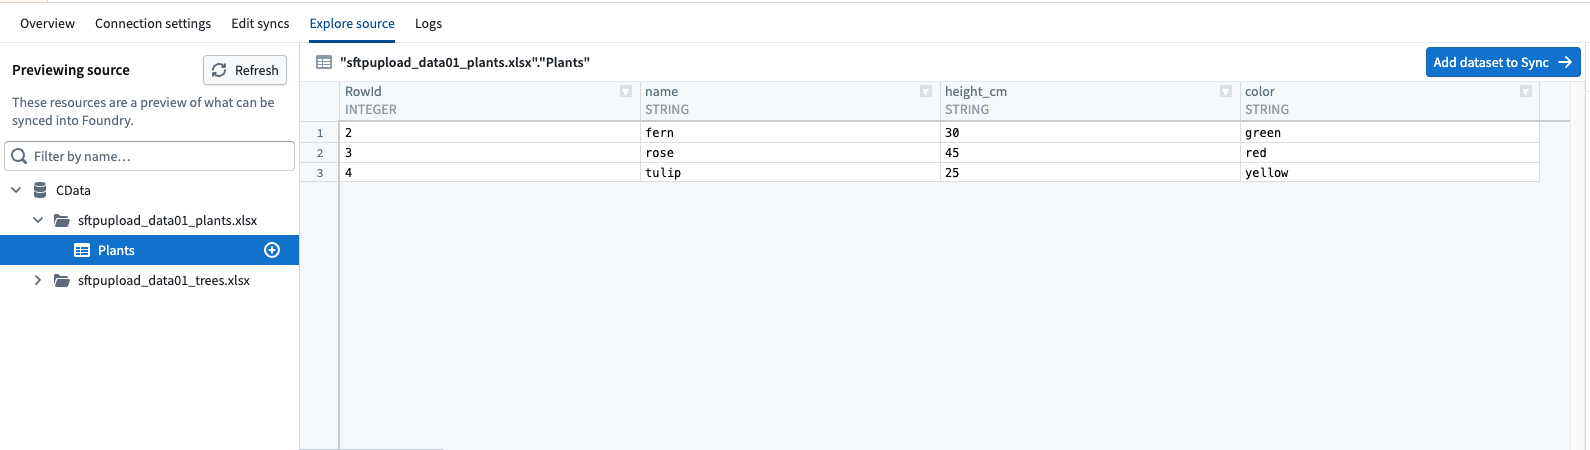The image size is (1590, 450).
Task: Select the Plants table in tree
Action: coord(150,250)
